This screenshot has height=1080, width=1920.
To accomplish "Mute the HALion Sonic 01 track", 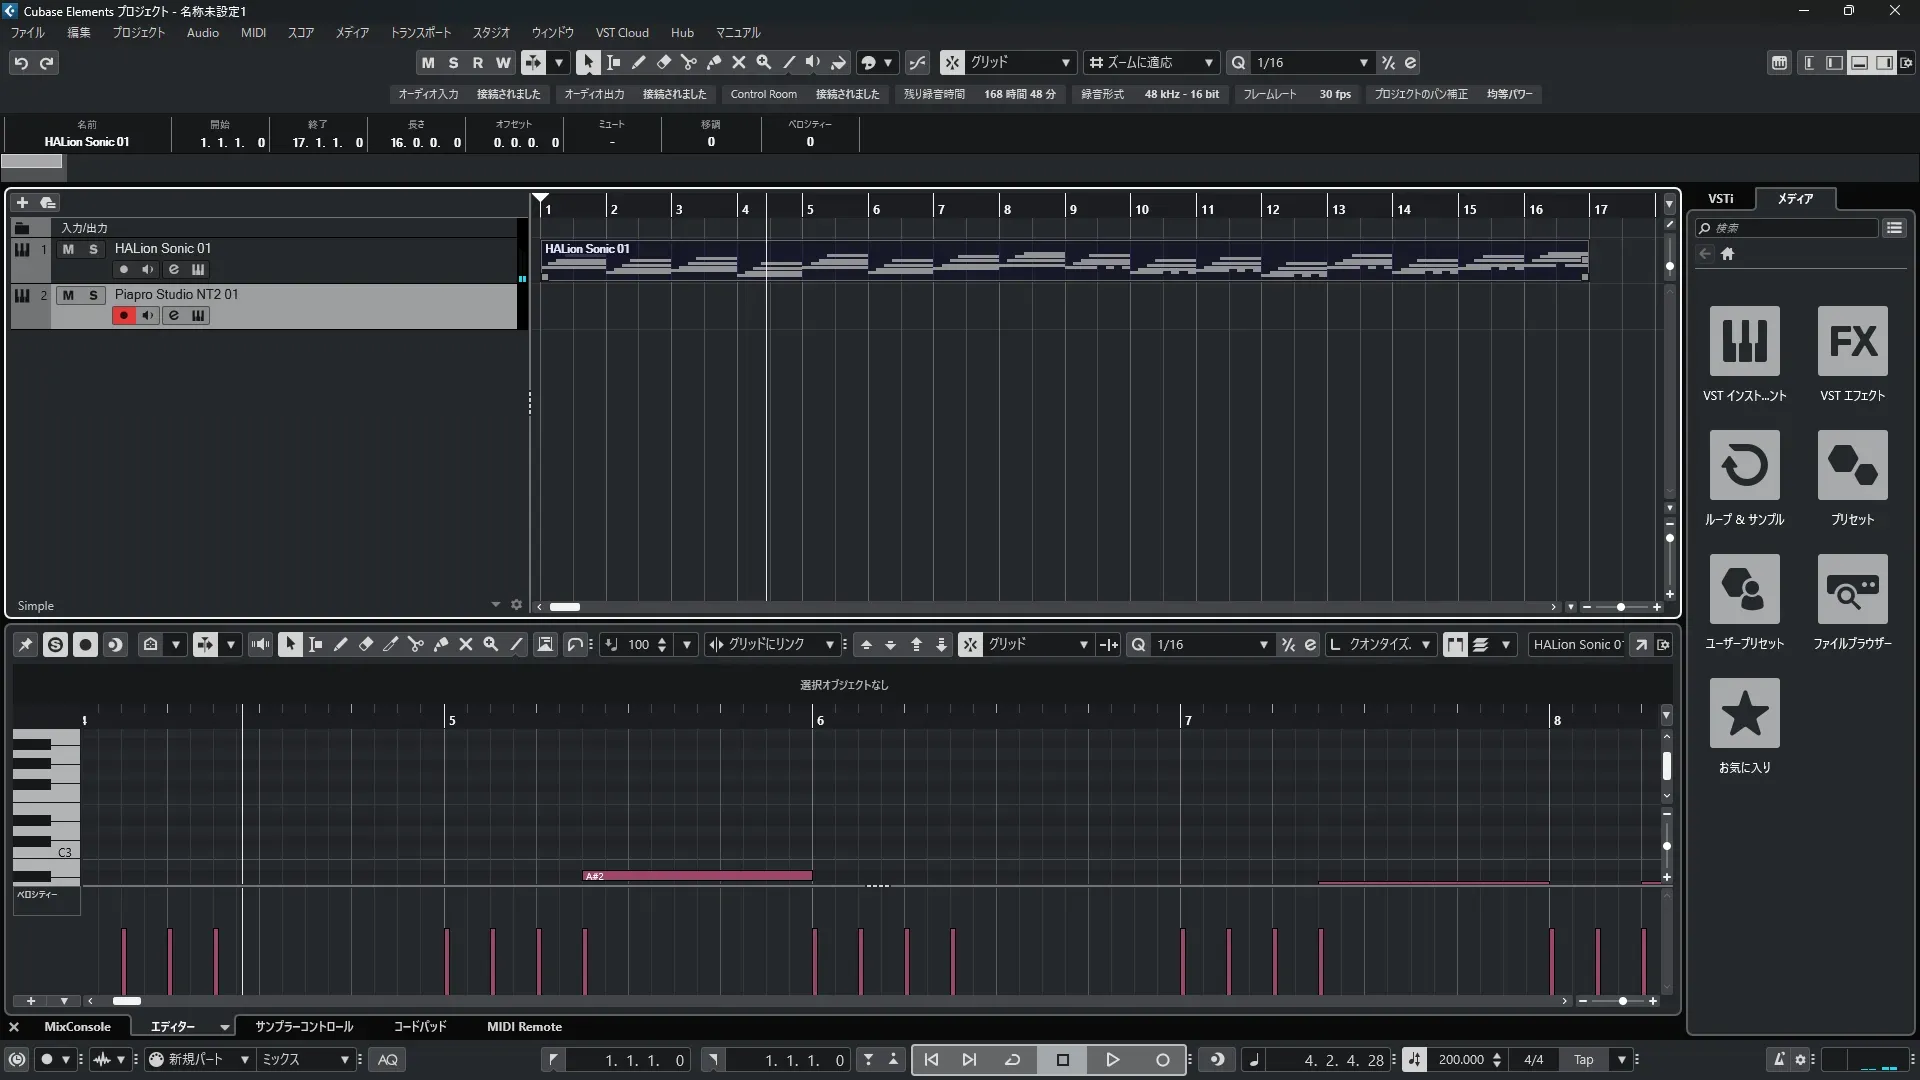I will coord(68,249).
